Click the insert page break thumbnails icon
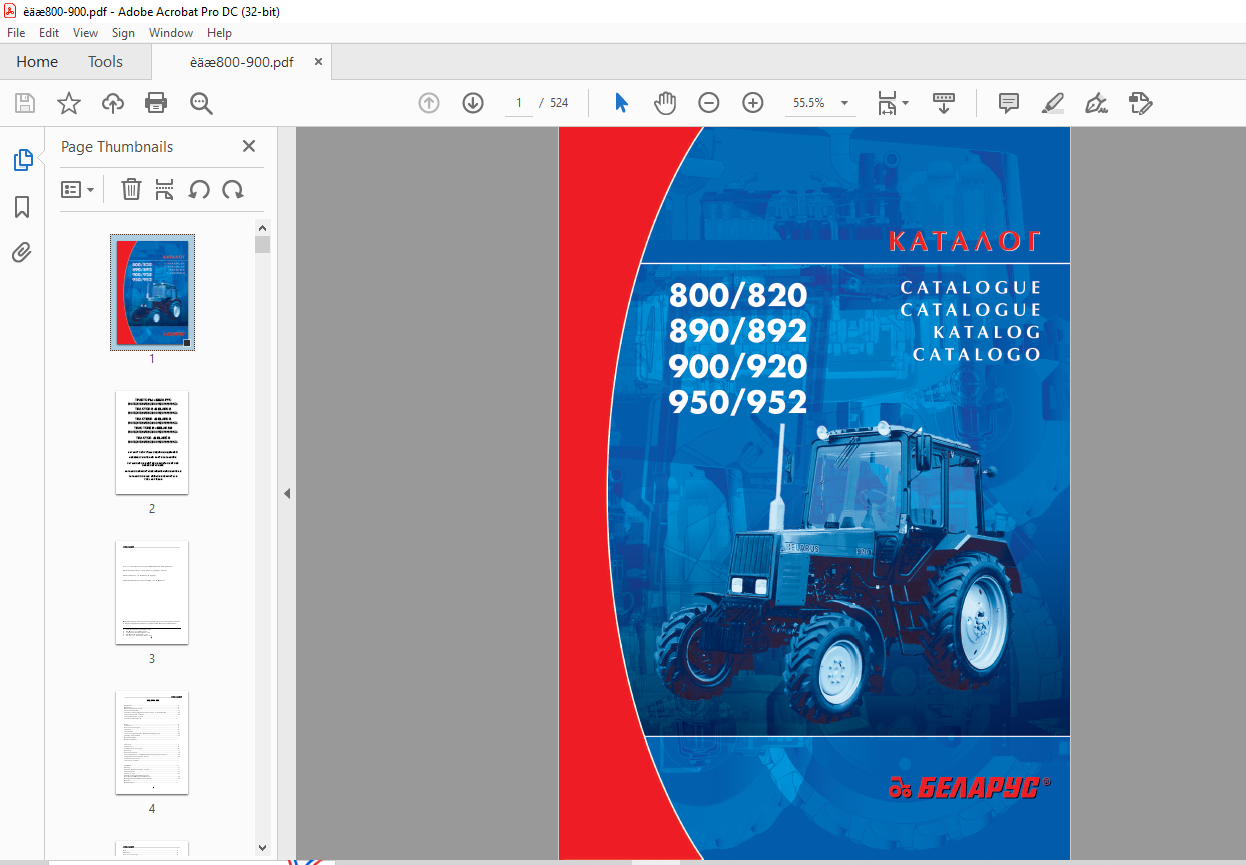The height and width of the screenshot is (865, 1246). (165, 189)
